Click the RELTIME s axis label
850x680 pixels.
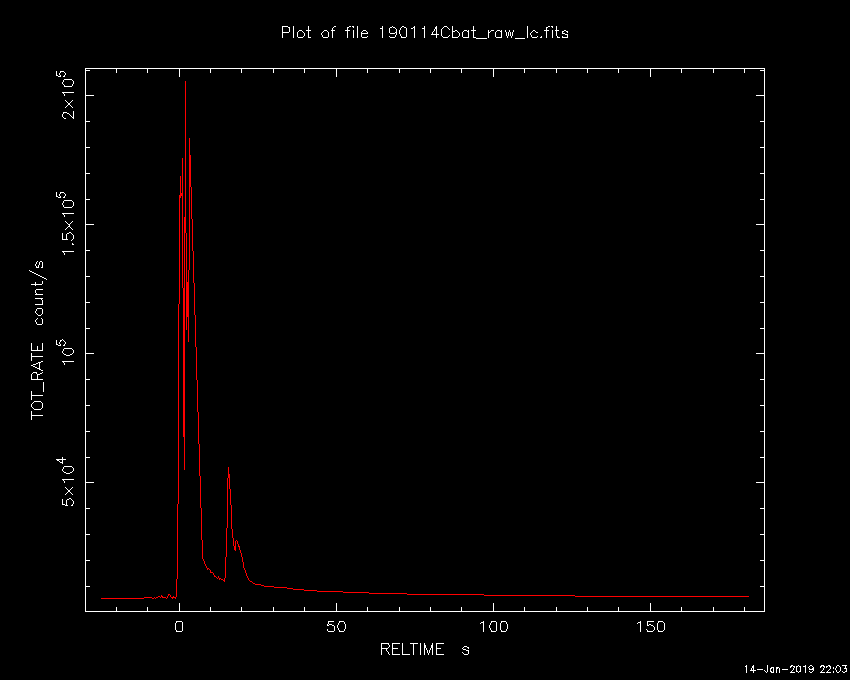pyautogui.click(x=424, y=649)
